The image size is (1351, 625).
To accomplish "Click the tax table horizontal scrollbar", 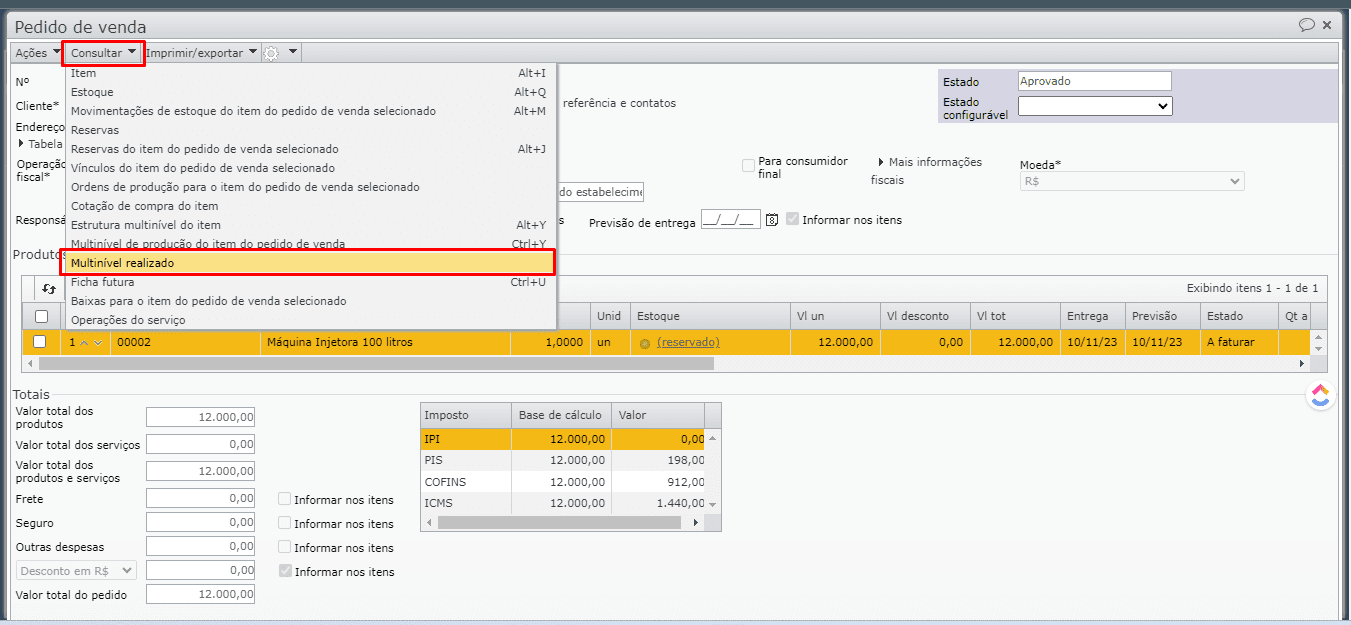I will point(560,522).
